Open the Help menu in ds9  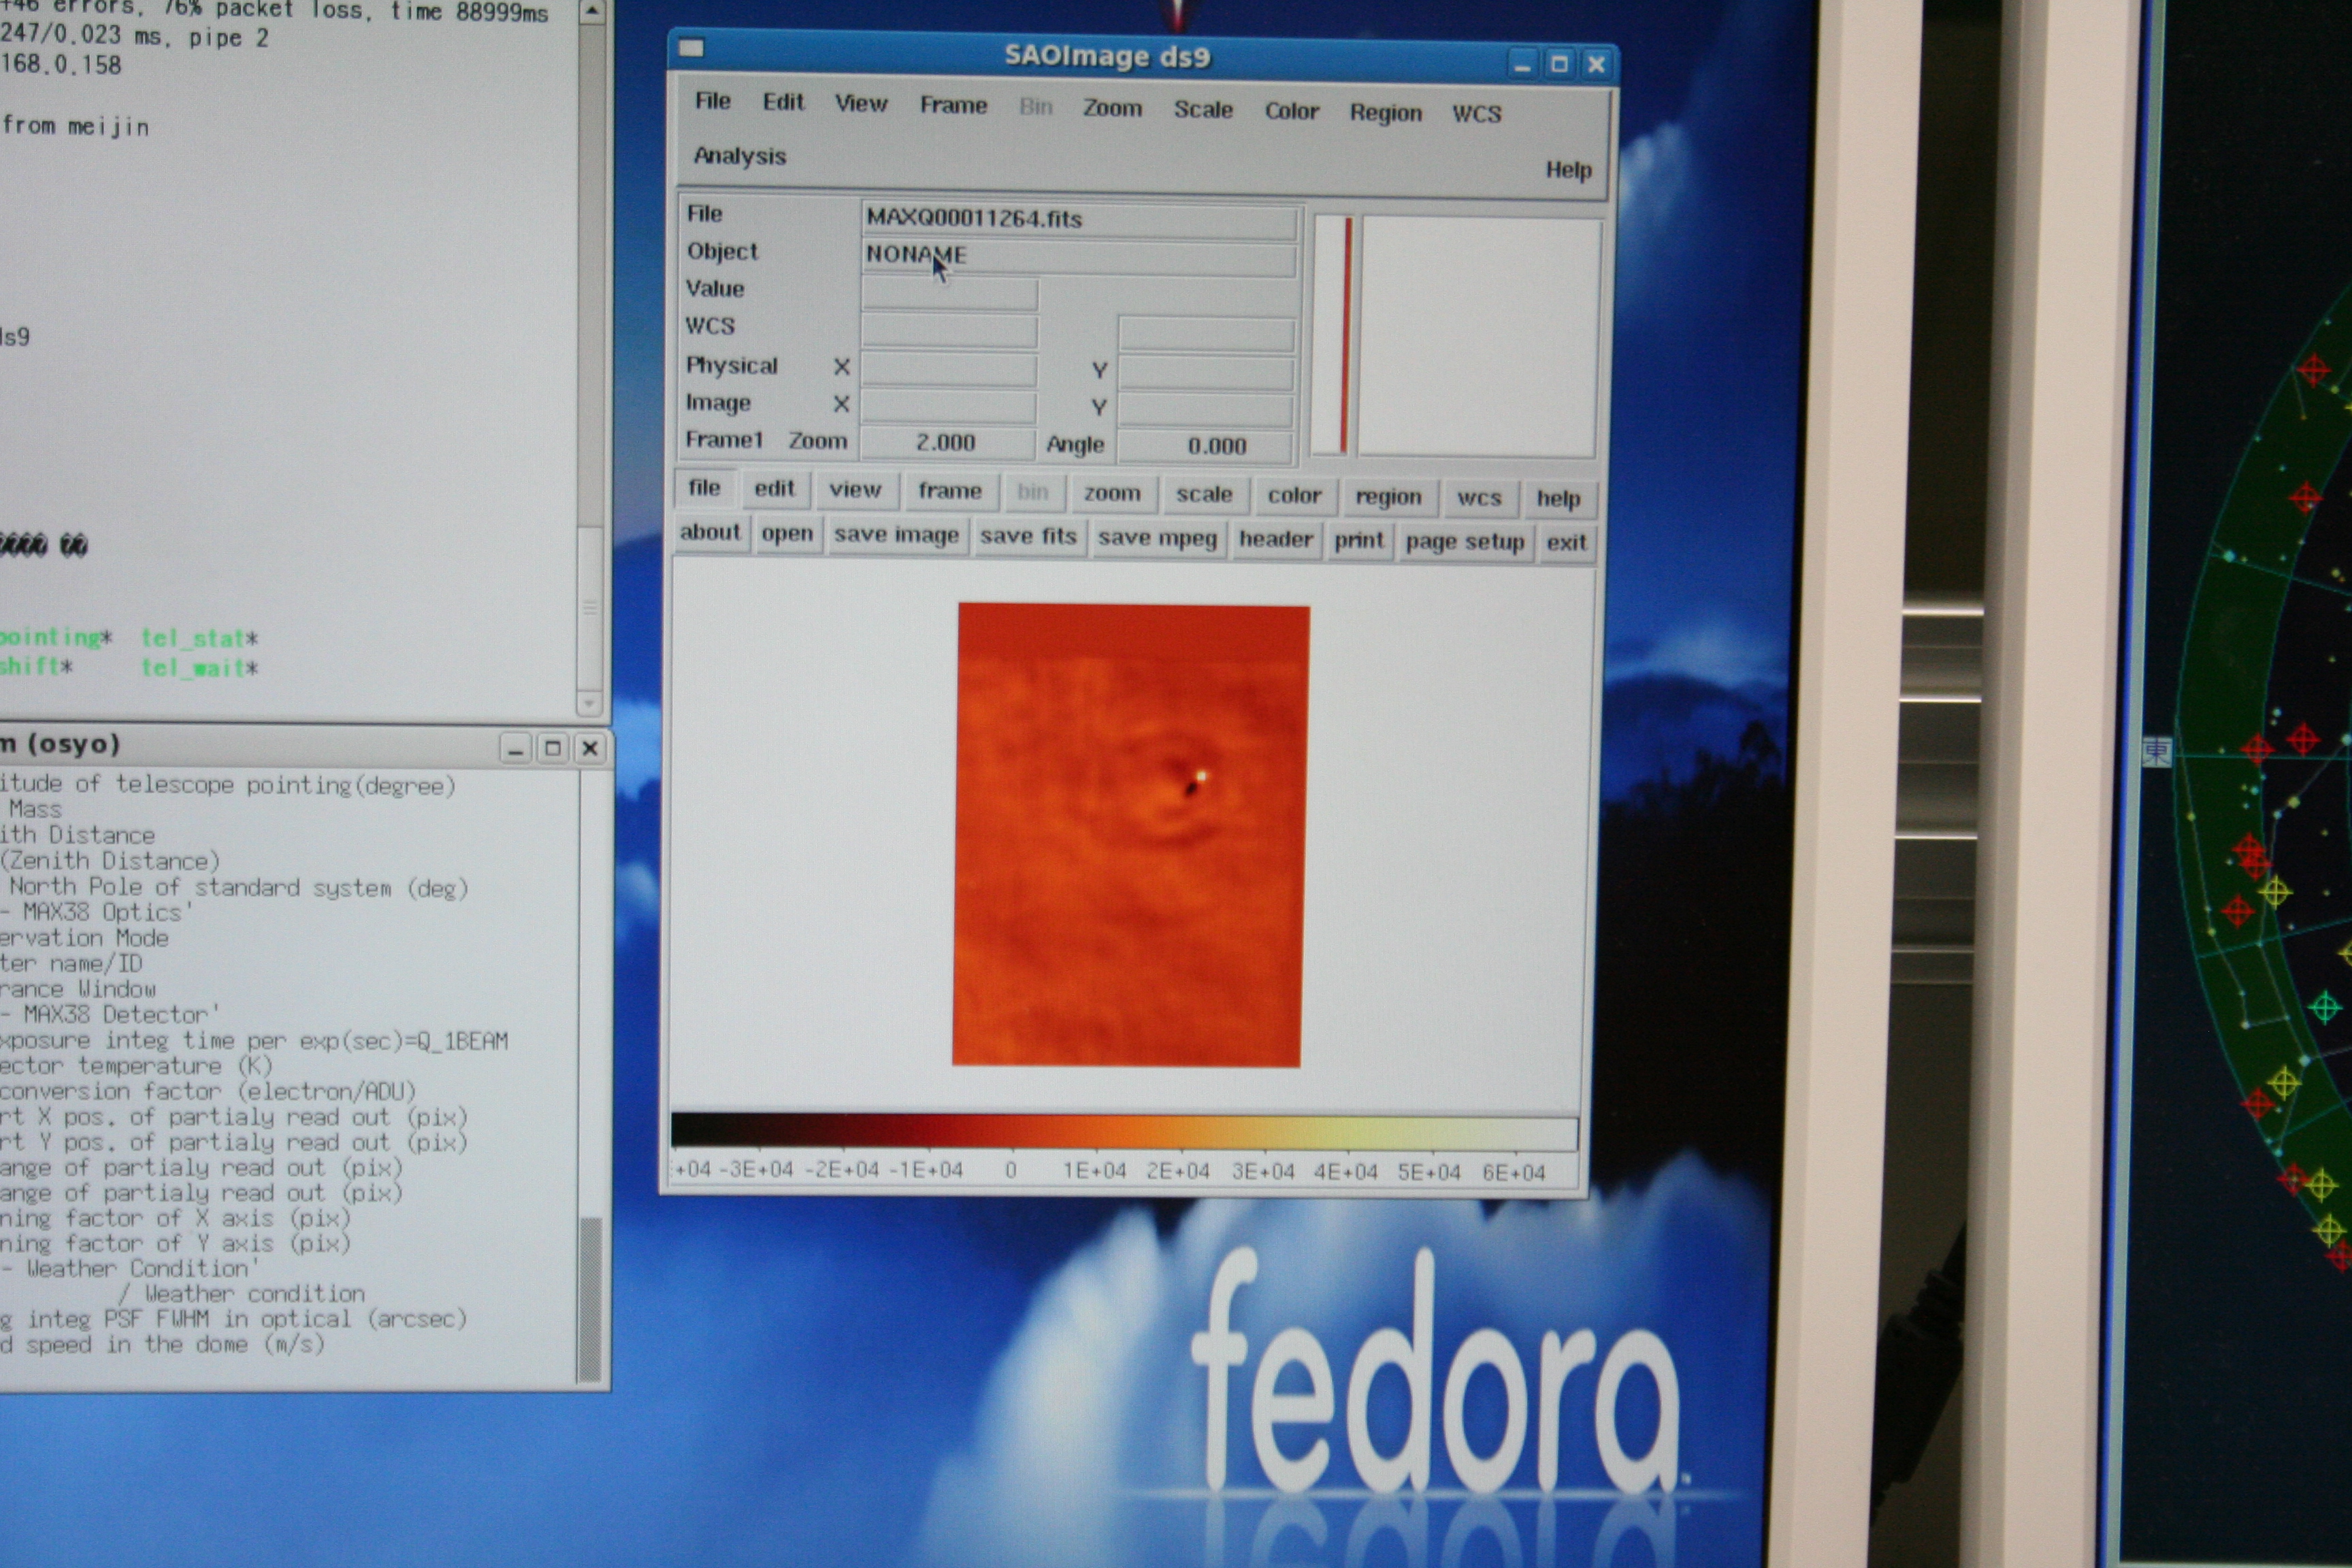(1568, 170)
